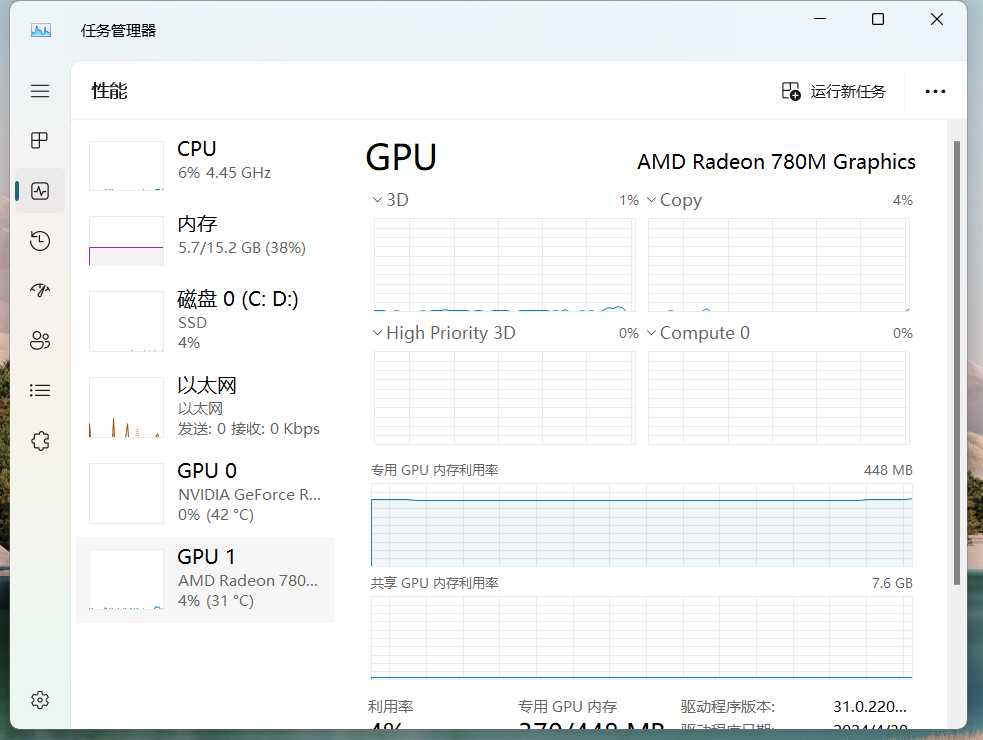Click the 利用率 label
The height and width of the screenshot is (740, 983).
tap(391, 707)
